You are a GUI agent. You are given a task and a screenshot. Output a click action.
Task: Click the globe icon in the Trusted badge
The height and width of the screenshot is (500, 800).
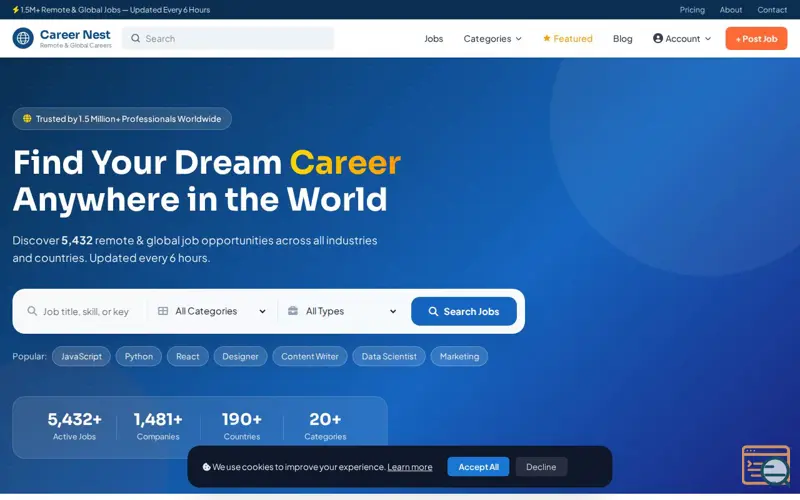point(27,118)
